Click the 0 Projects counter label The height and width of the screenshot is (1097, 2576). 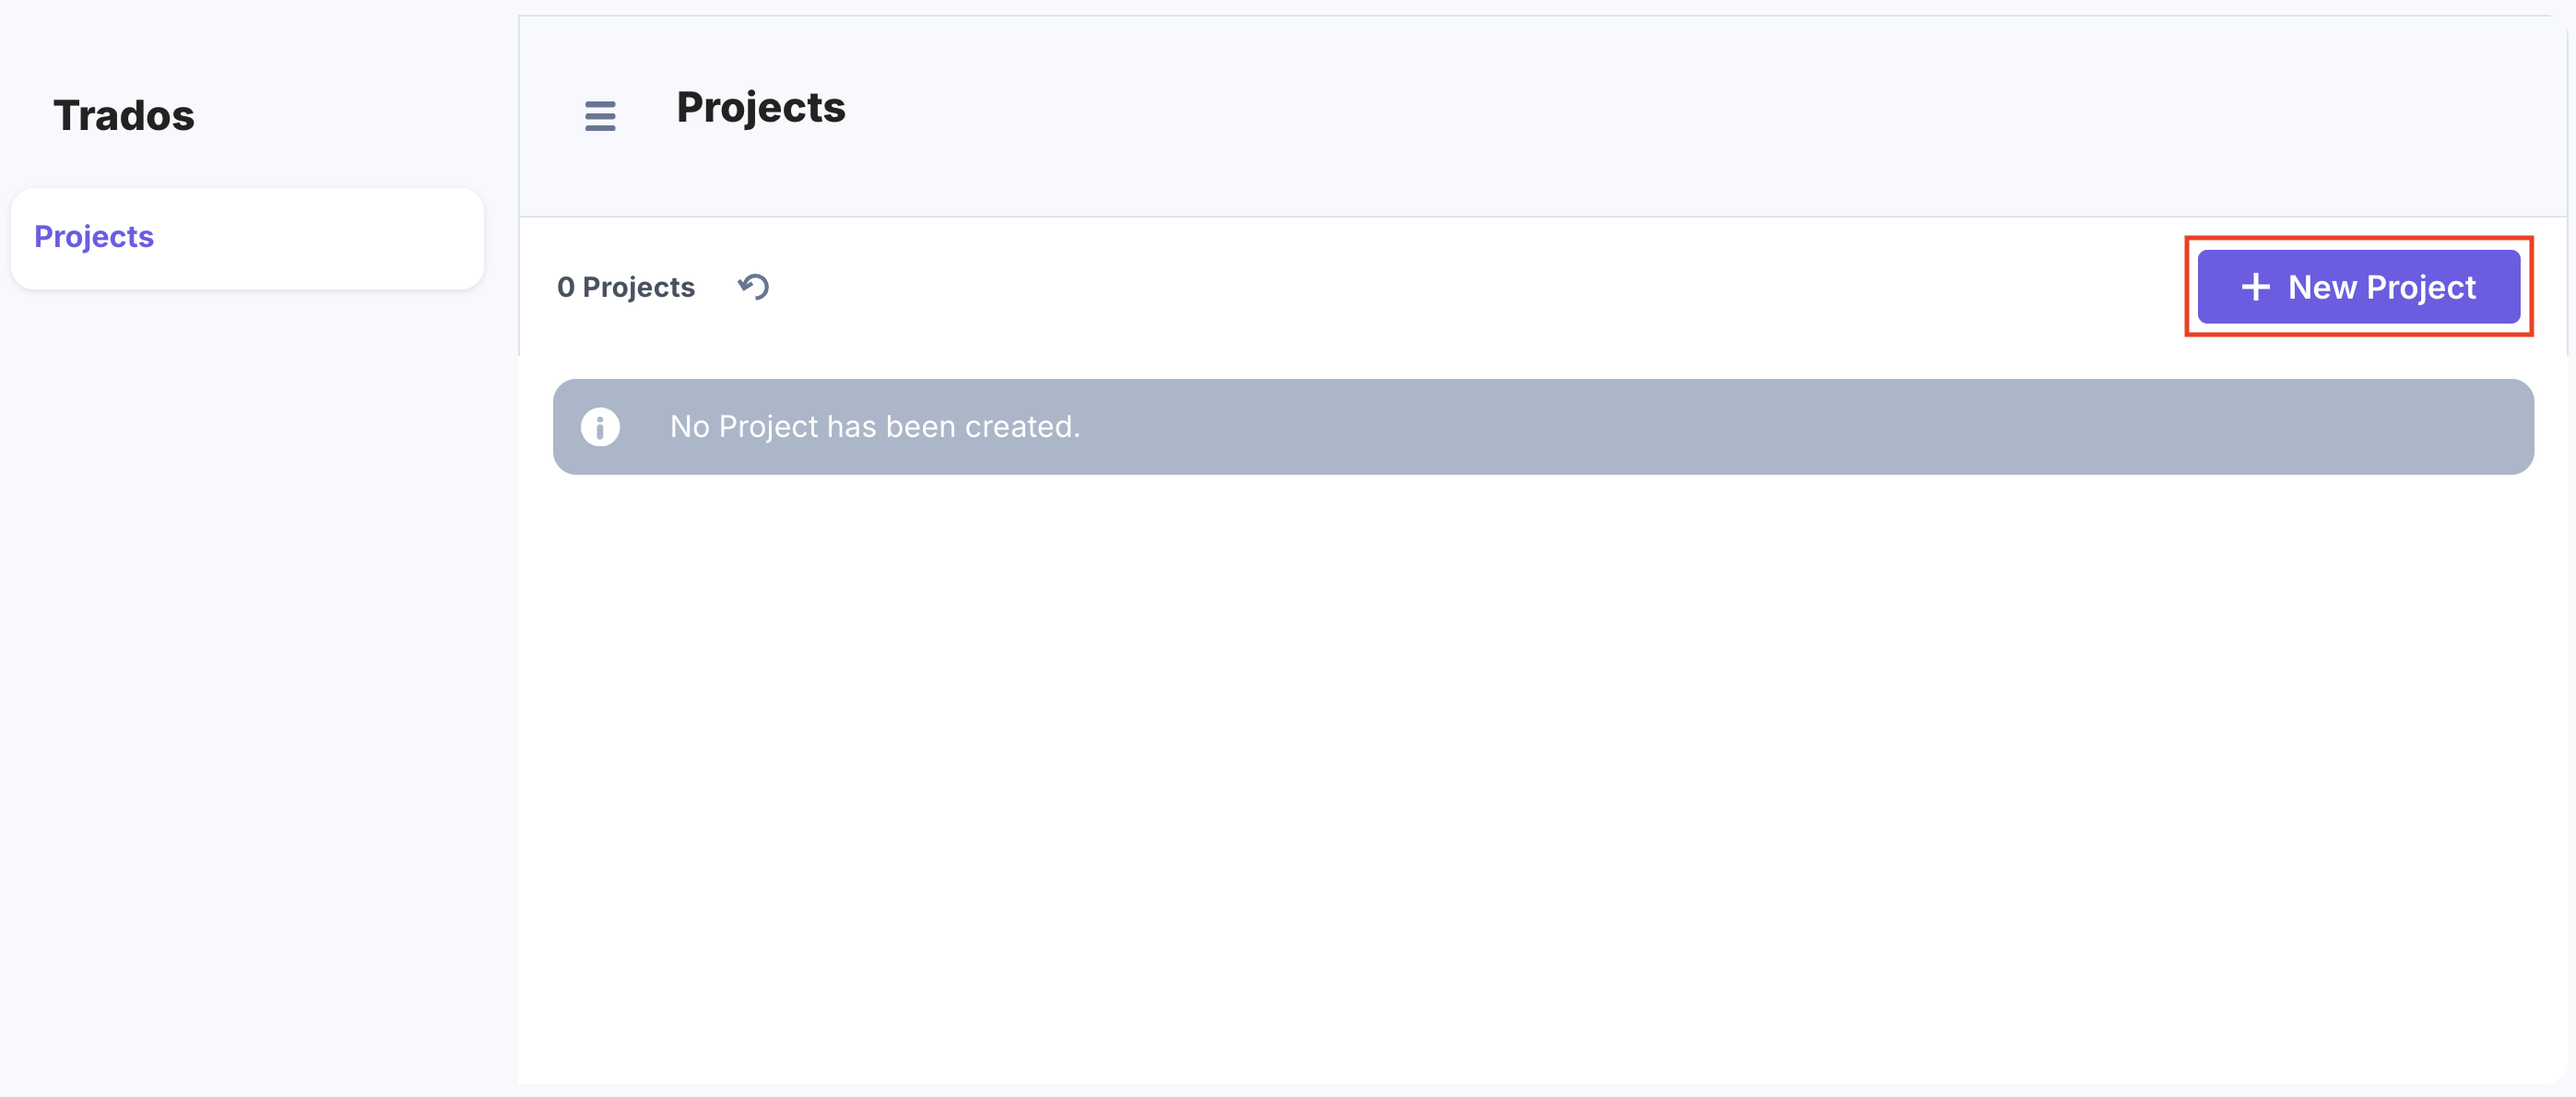coord(626,287)
